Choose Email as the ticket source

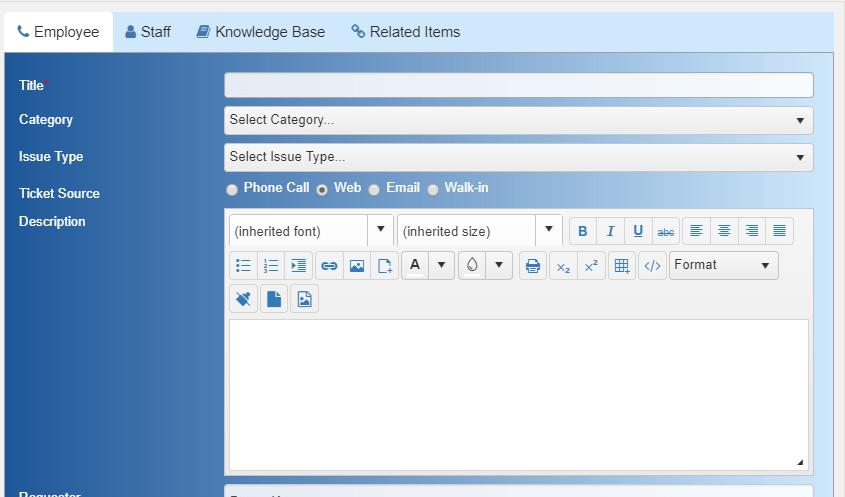pos(374,190)
